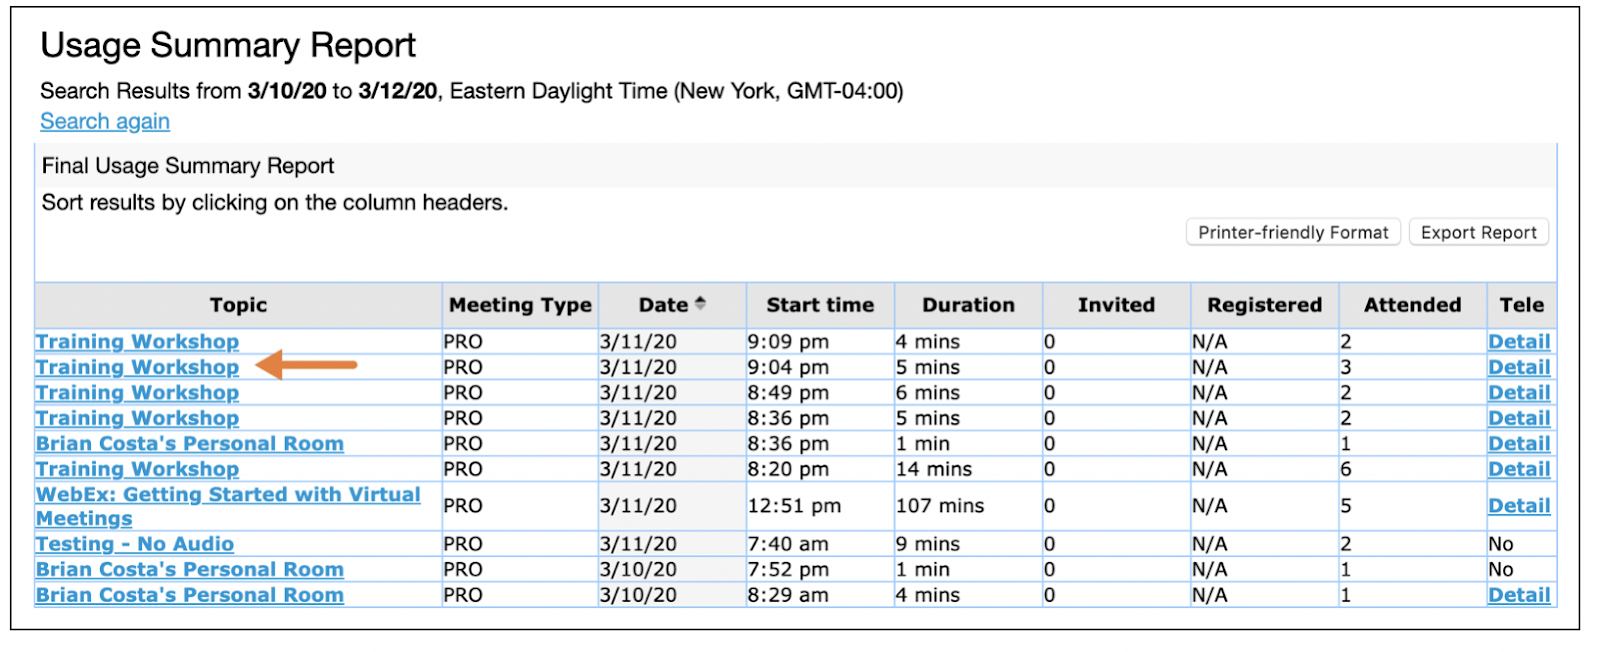
Task: Sort by the Registered column header
Action: tap(1264, 305)
